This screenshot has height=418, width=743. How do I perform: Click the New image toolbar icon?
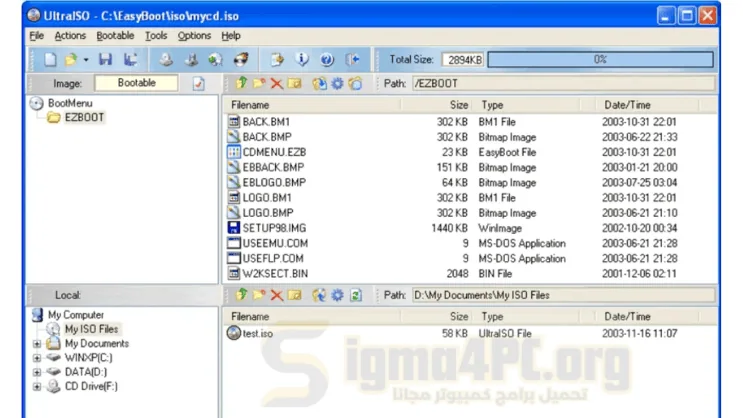pyautogui.click(x=50, y=60)
